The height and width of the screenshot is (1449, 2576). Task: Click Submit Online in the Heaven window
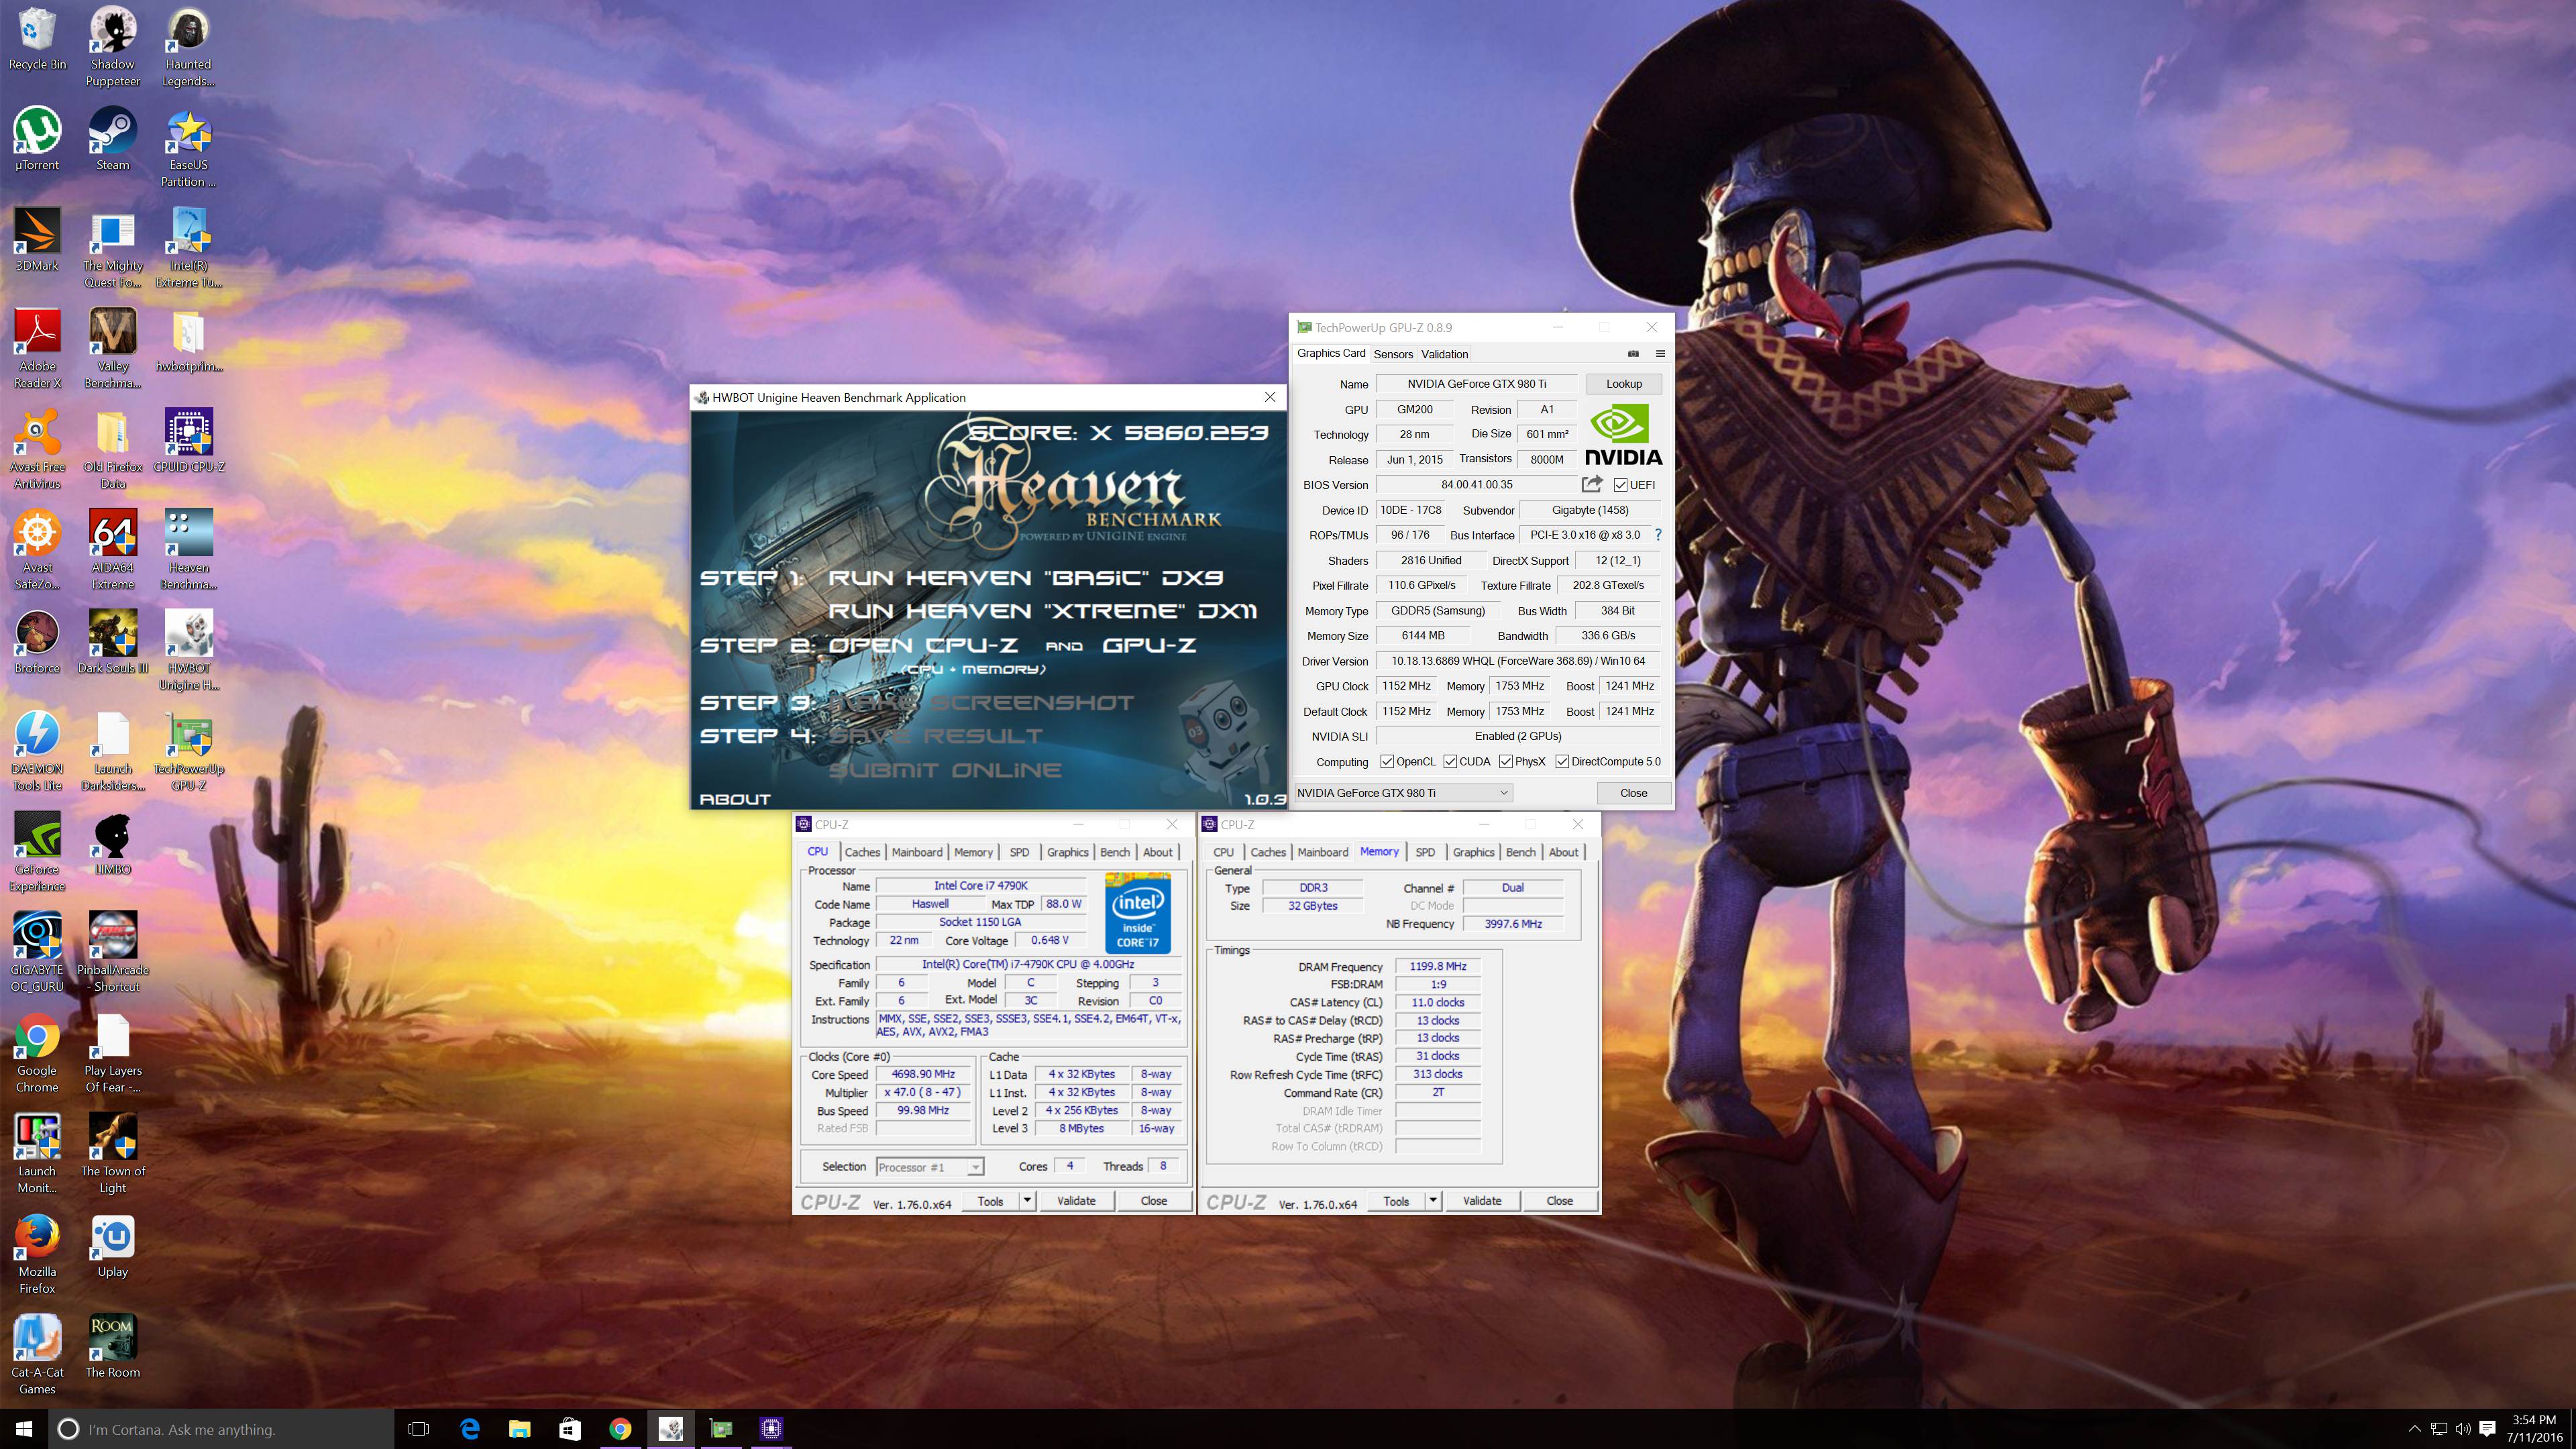pyautogui.click(x=945, y=770)
